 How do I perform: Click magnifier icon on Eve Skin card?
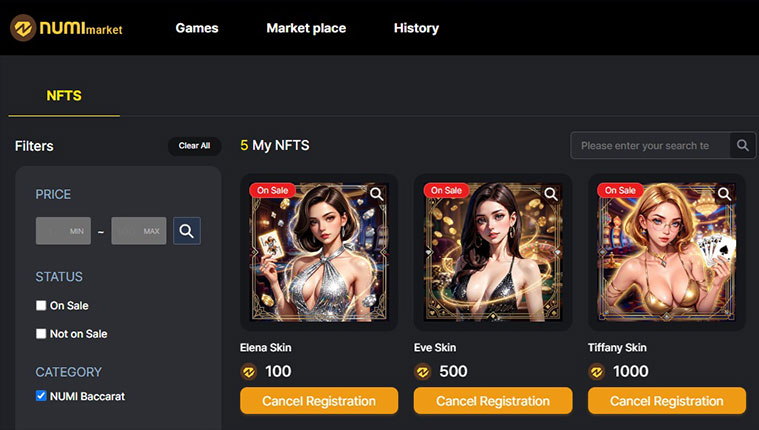pyautogui.click(x=551, y=194)
